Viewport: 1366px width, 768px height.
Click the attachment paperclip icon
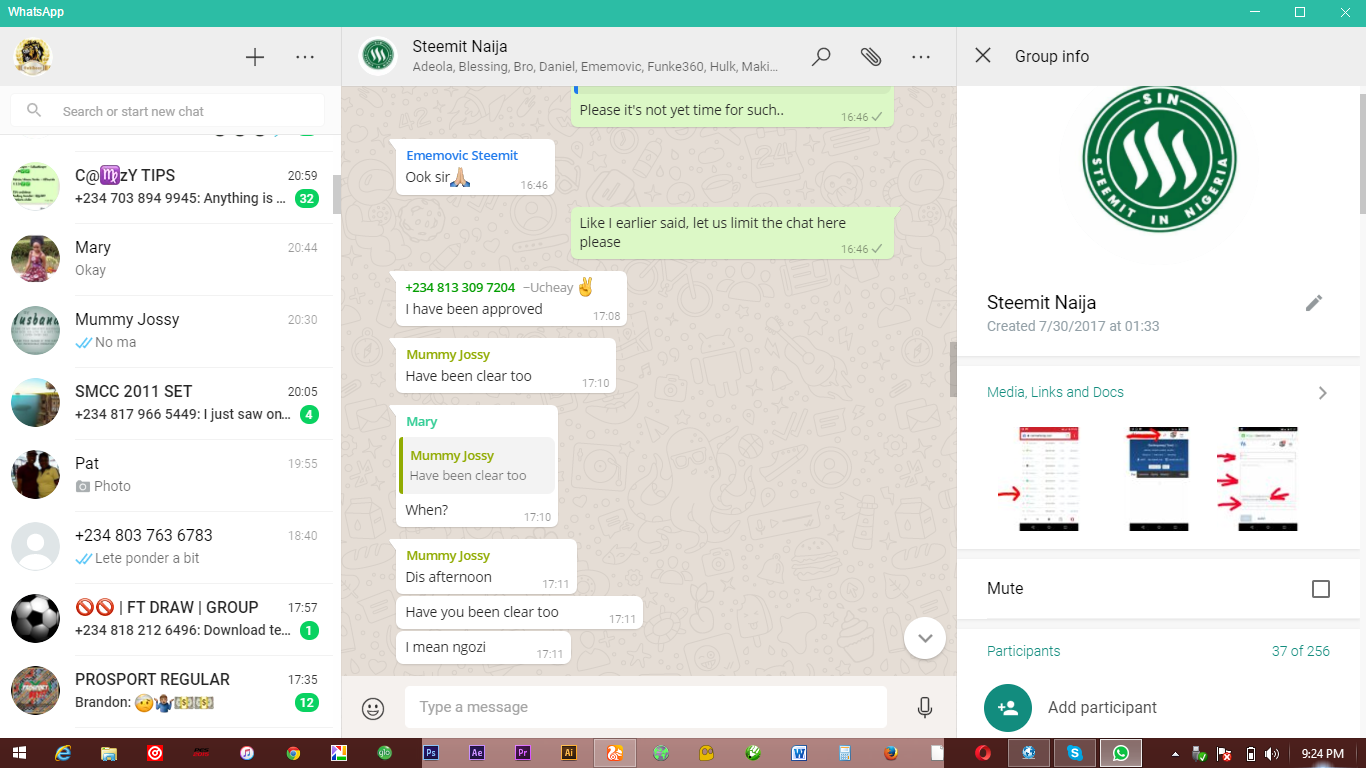coord(871,57)
